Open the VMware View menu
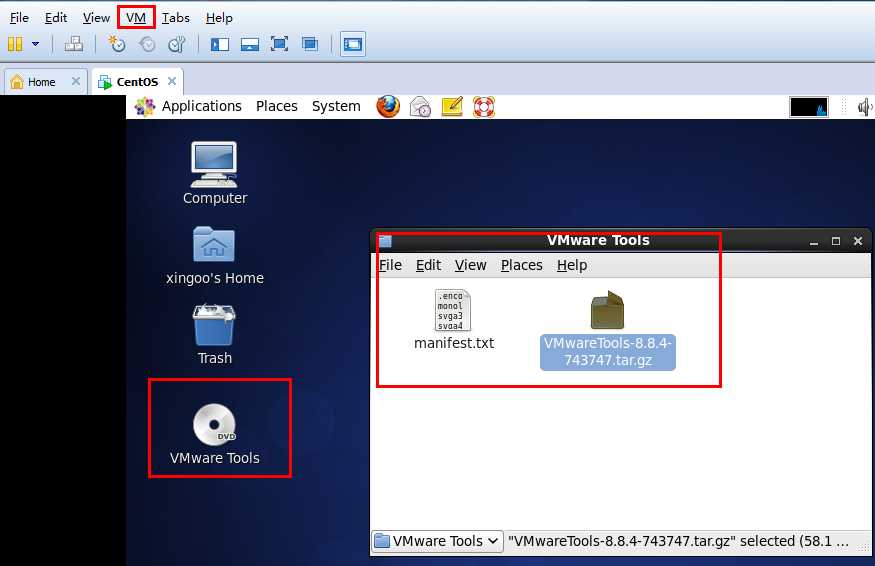This screenshot has height=566, width=875. [96, 18]
